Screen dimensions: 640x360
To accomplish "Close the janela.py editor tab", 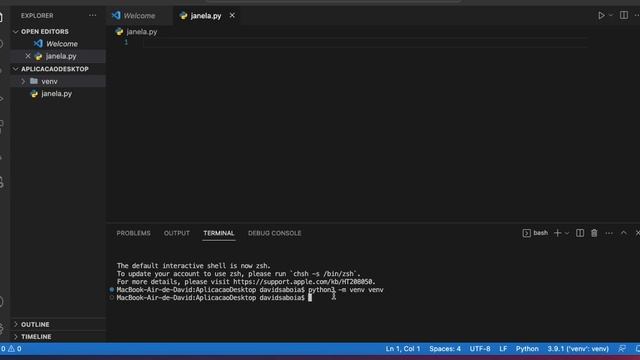I will [232, 16].
